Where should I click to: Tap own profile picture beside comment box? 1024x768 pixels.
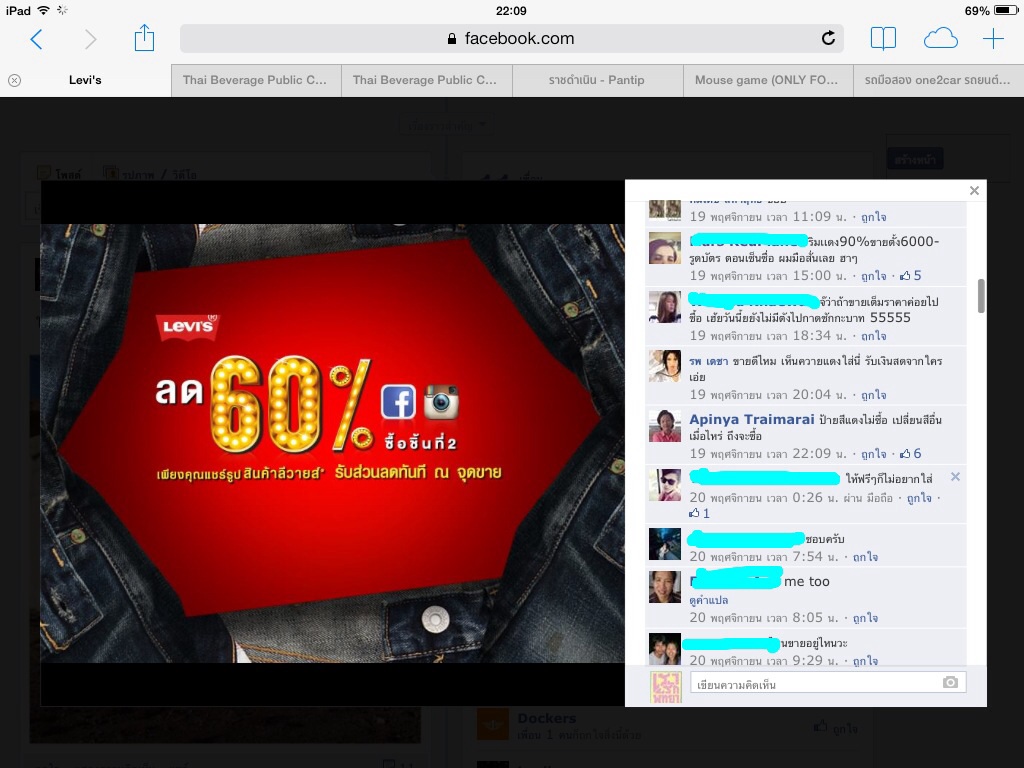click(666, 688)
